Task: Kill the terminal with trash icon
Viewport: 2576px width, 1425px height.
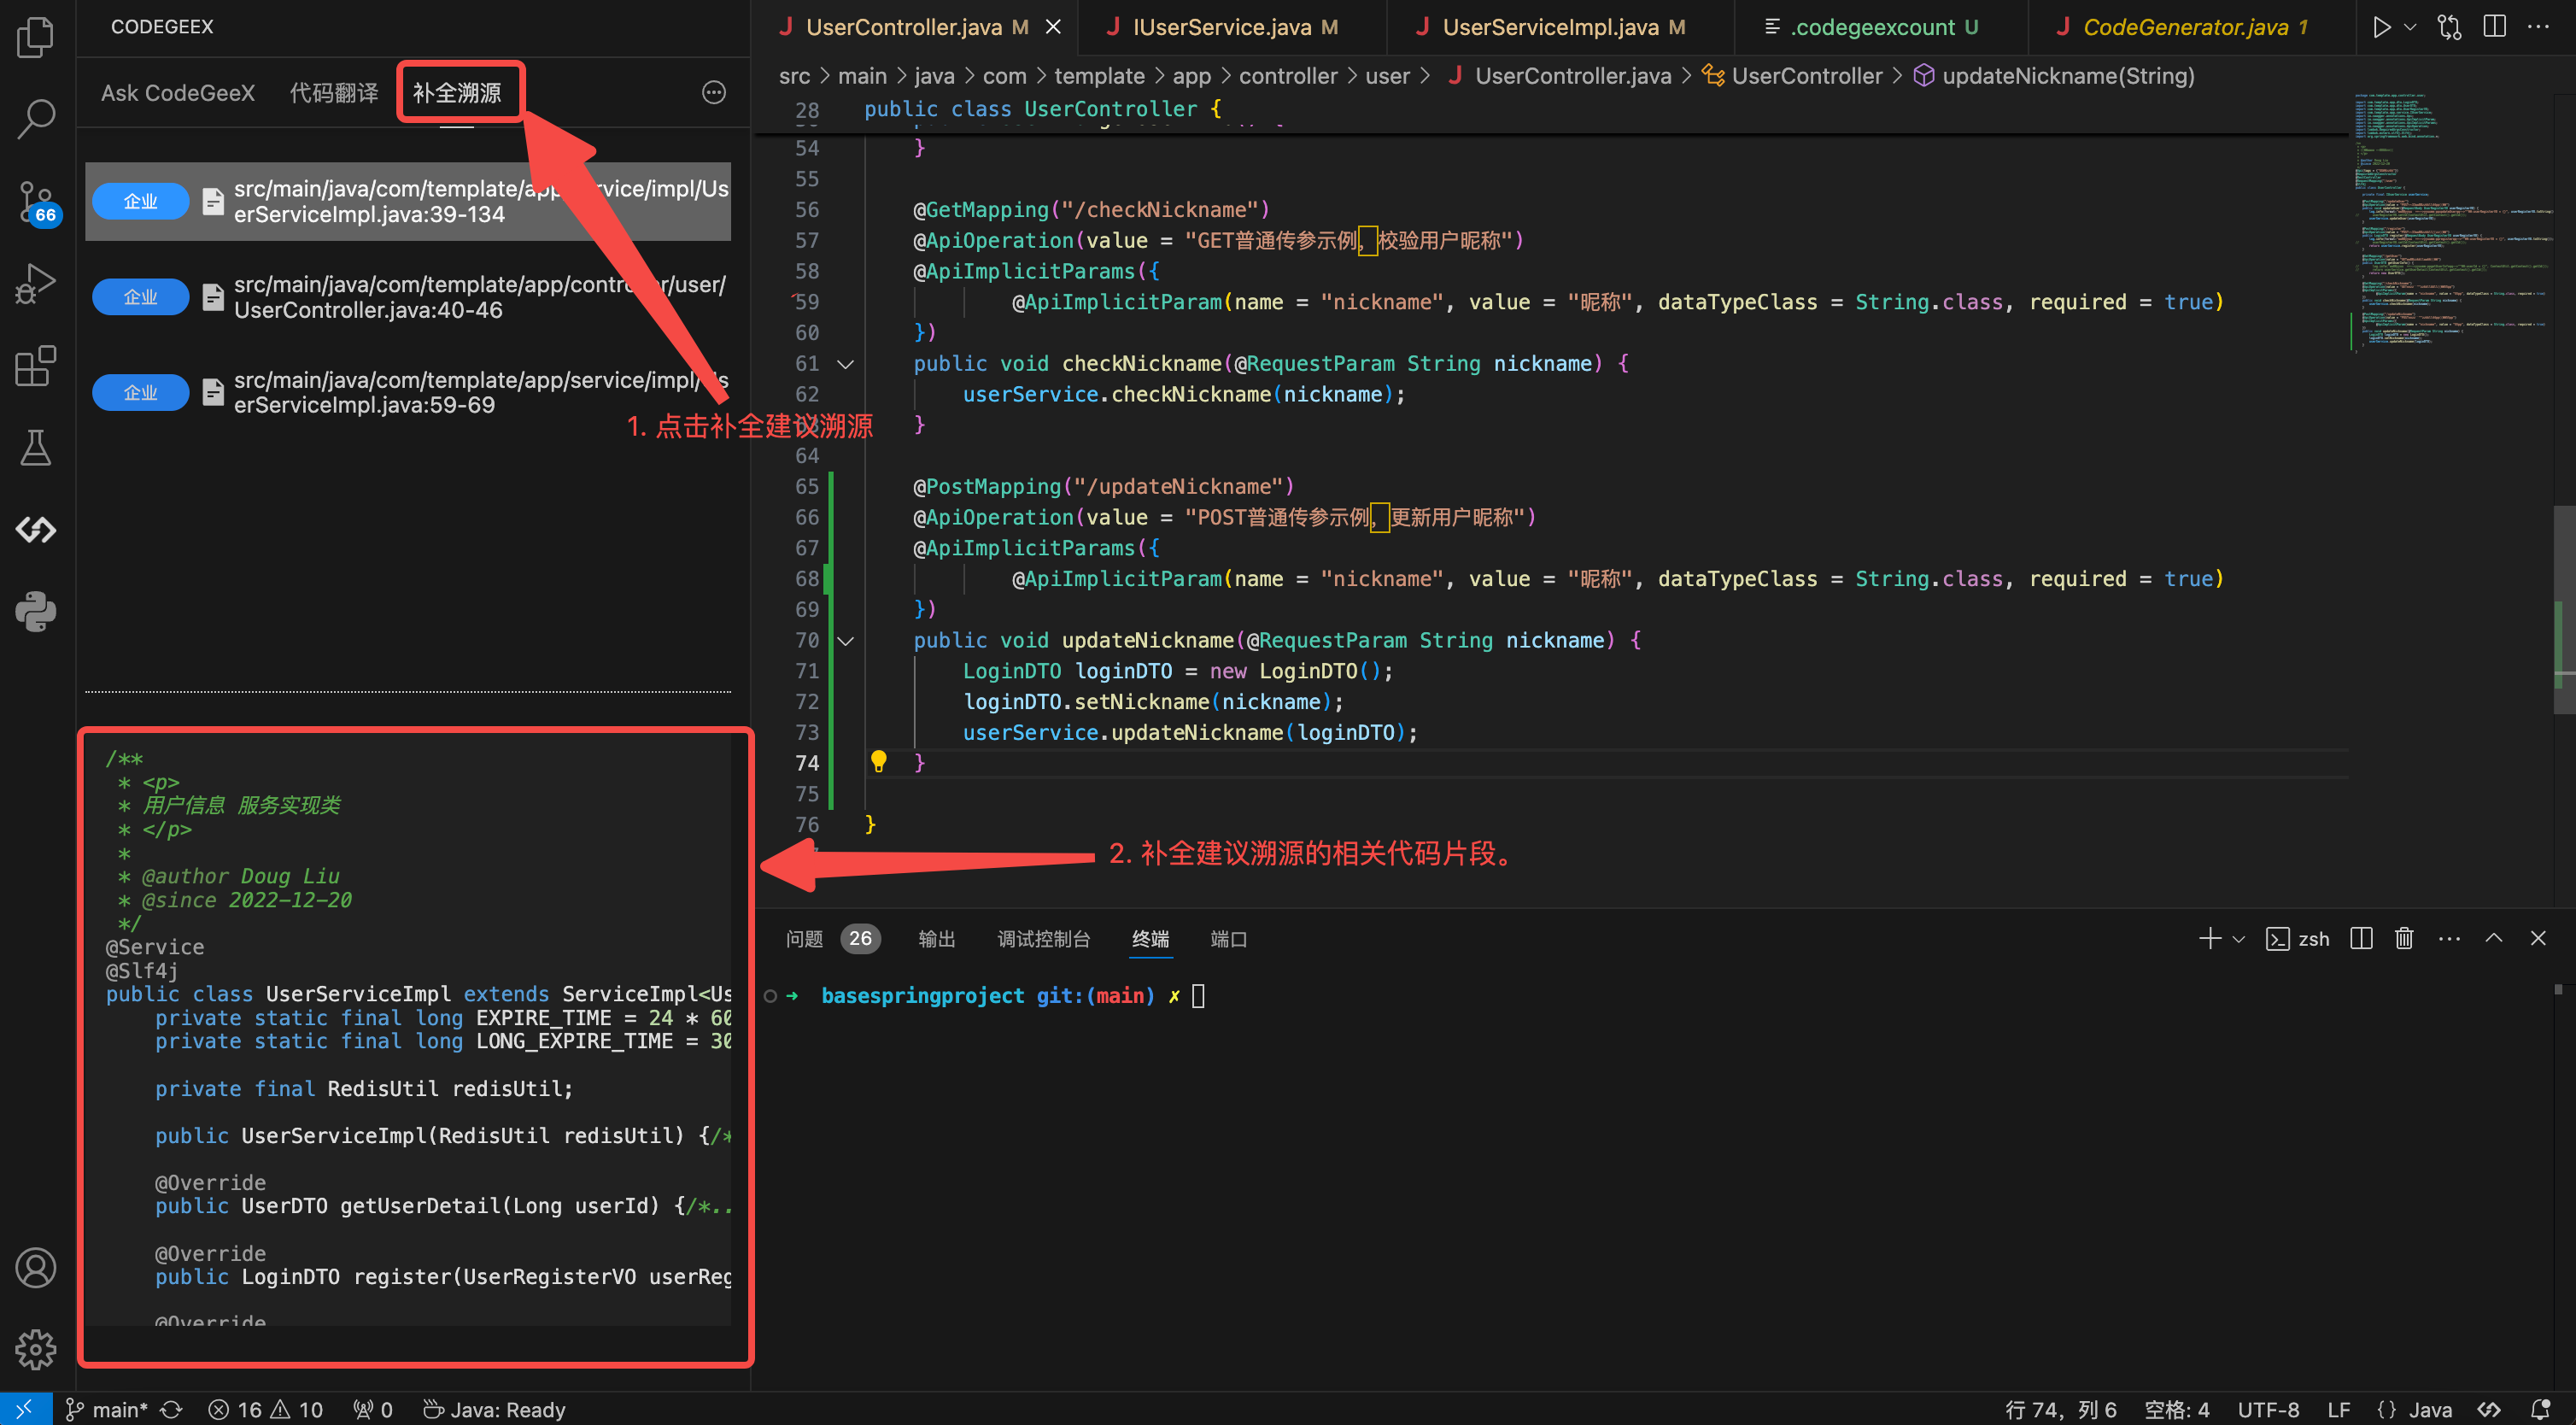Action: (2404, 938)
